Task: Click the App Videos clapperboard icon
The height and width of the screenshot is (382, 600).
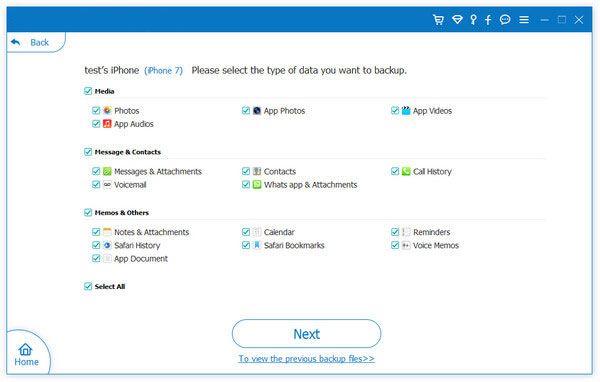Action: point(406,111)
